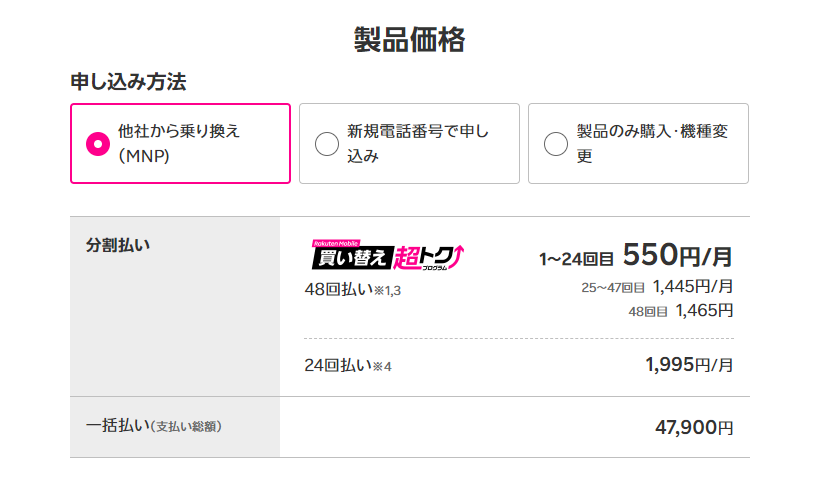Click the 1,465円 final payment price
The height and width of the screenshot is (492, 835).
(x=704, y=310)
